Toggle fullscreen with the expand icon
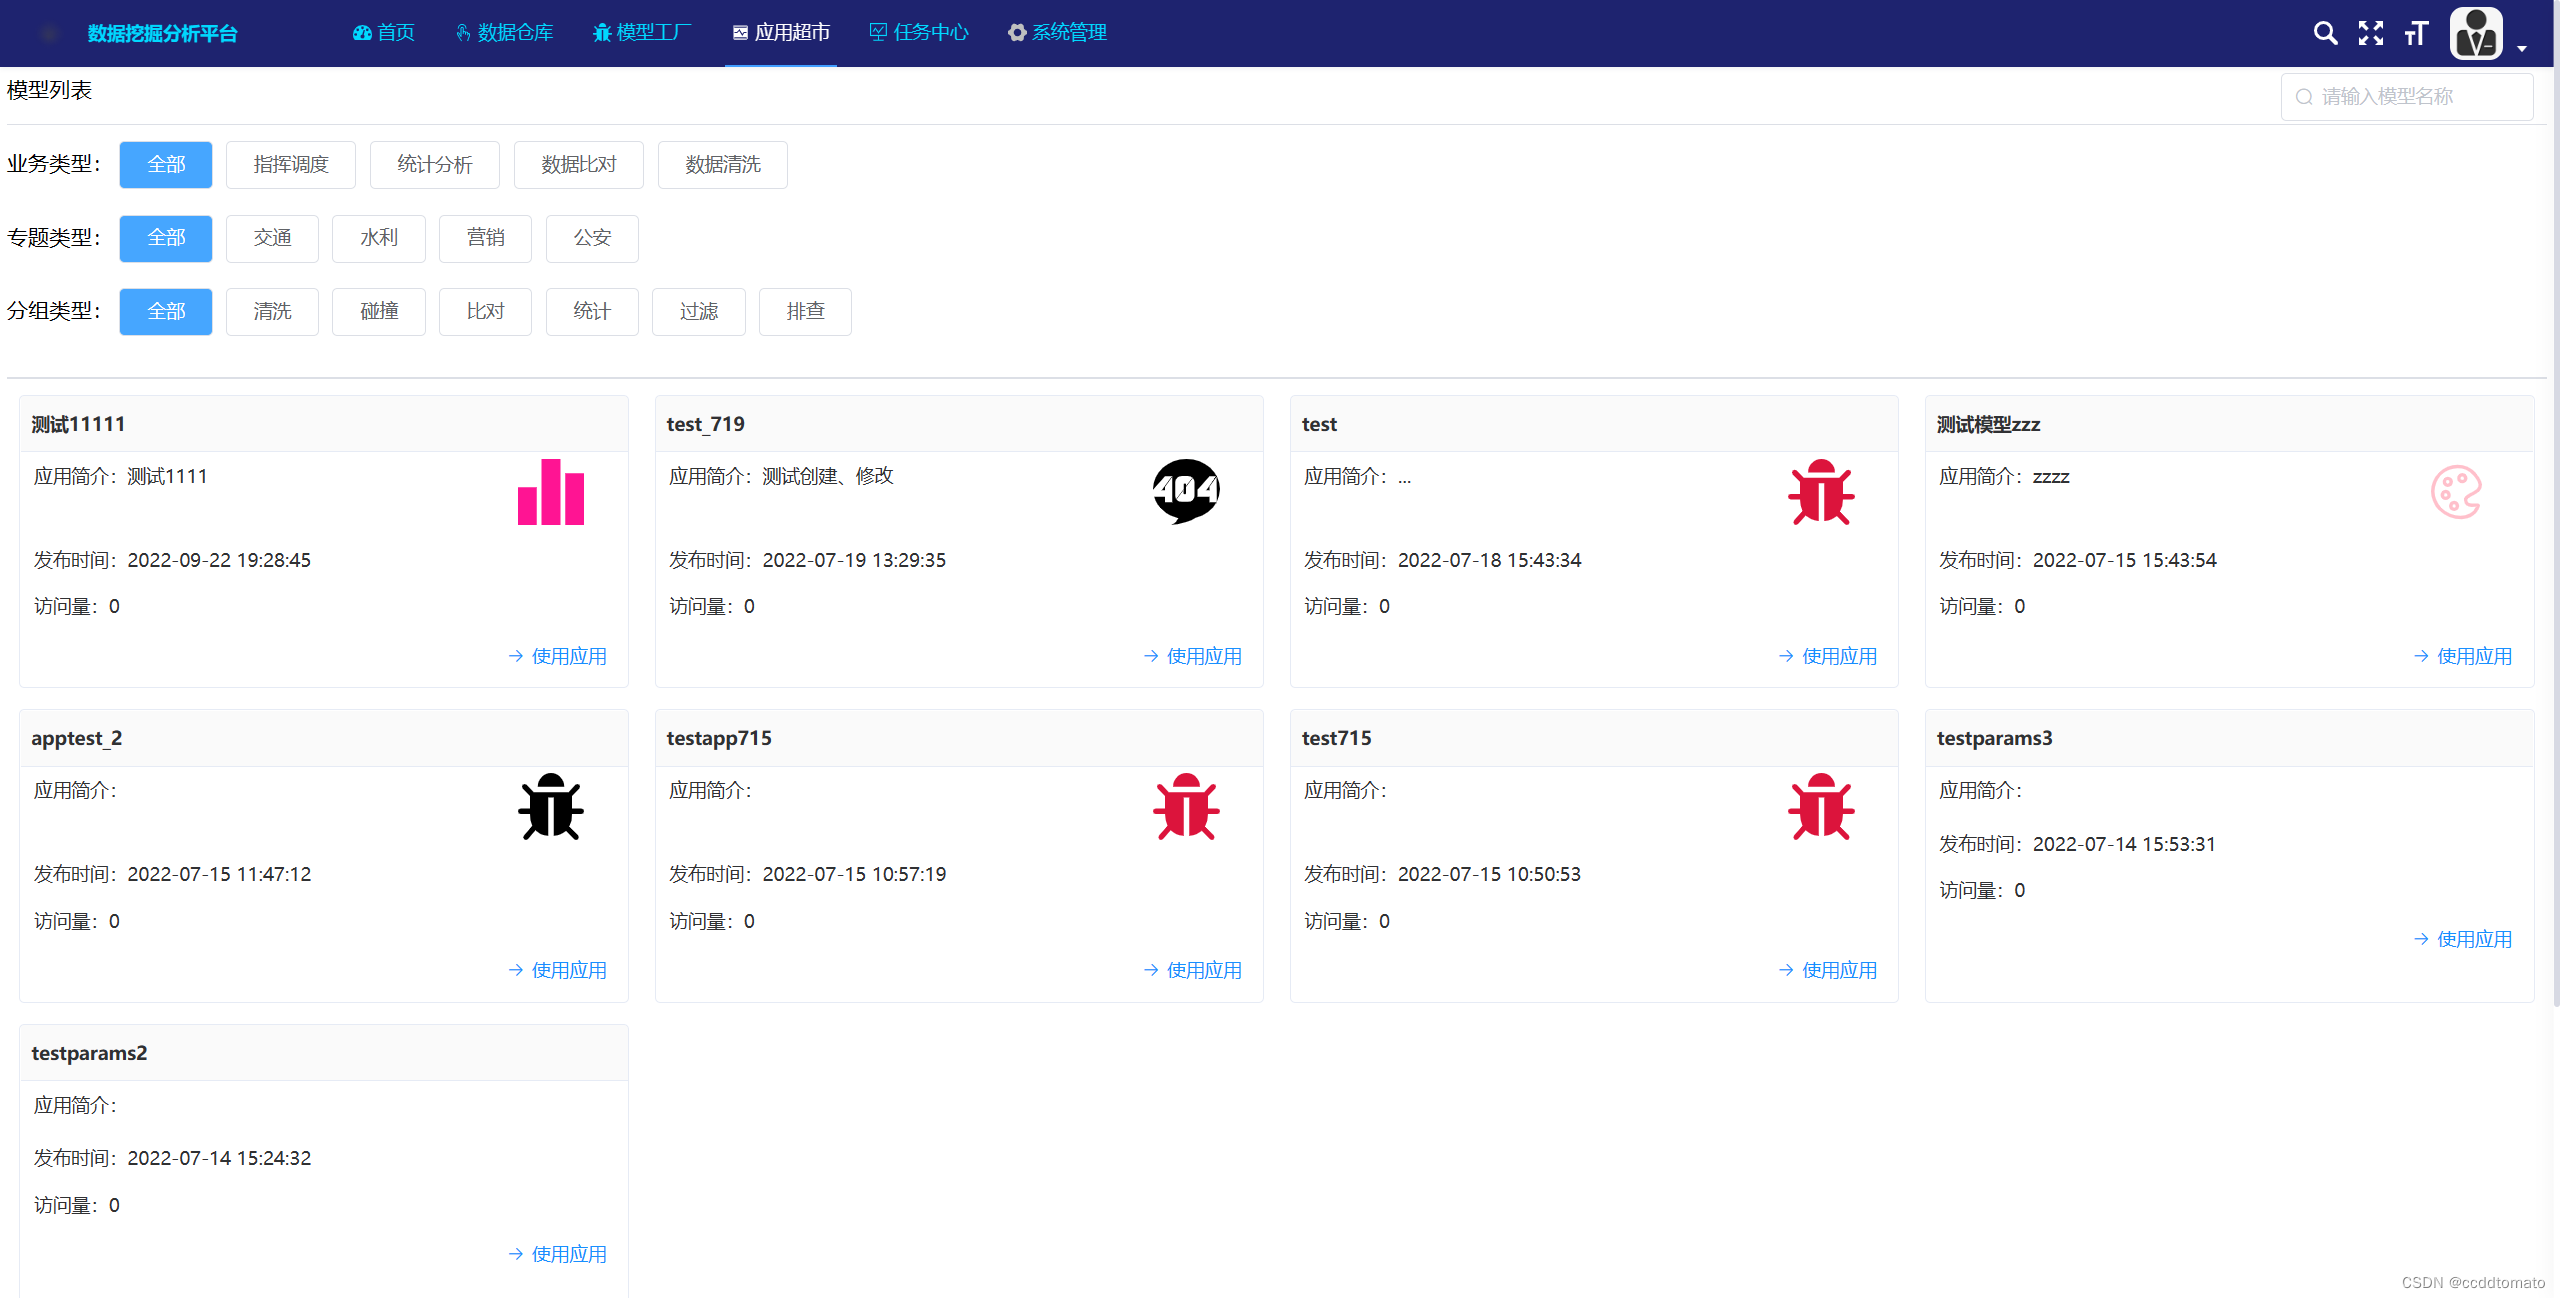Viewport: 2560px width, 1298px height. pos(2370,33)
